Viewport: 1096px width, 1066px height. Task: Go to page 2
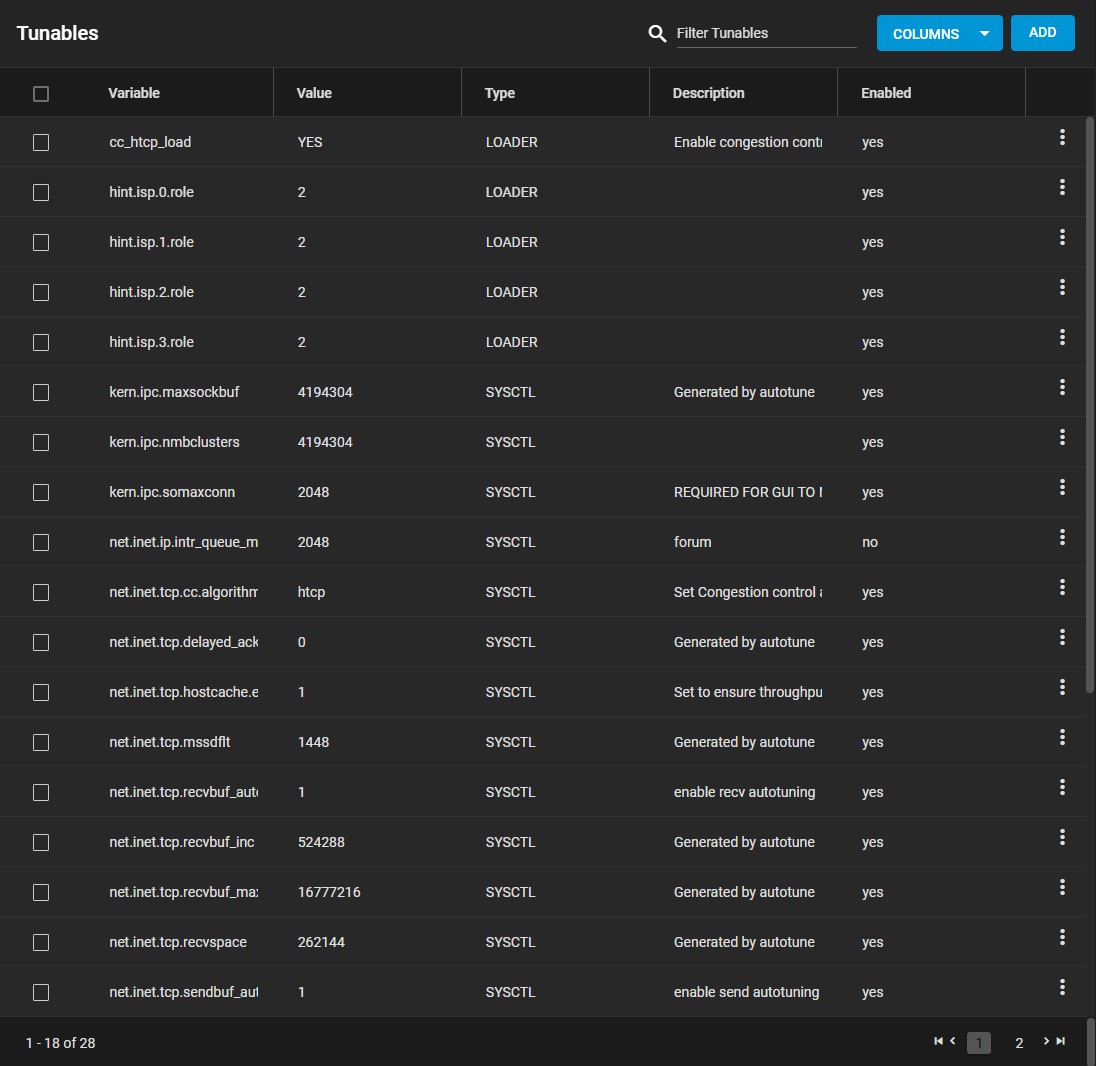click(x=1018, y=1043)
